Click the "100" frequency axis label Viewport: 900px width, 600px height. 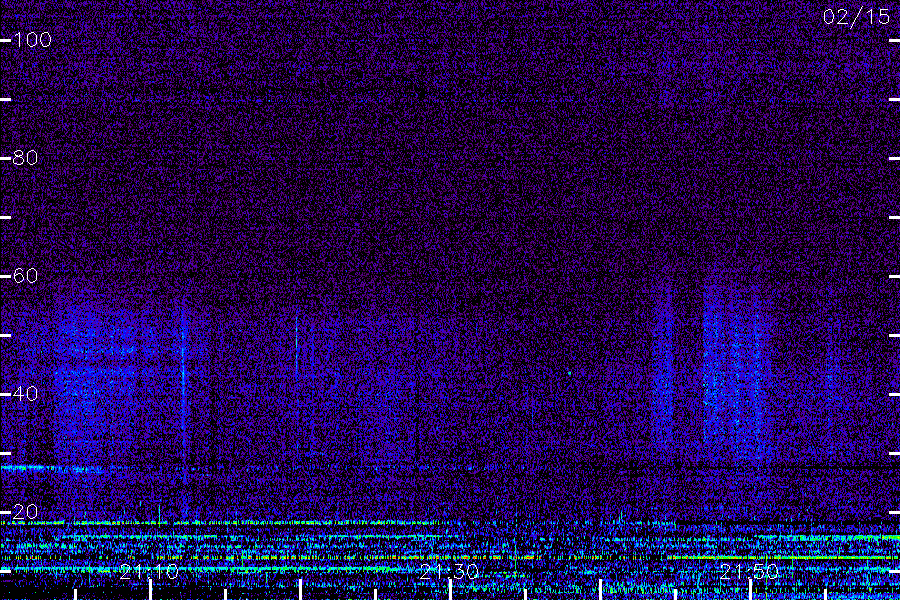(32, 40)
